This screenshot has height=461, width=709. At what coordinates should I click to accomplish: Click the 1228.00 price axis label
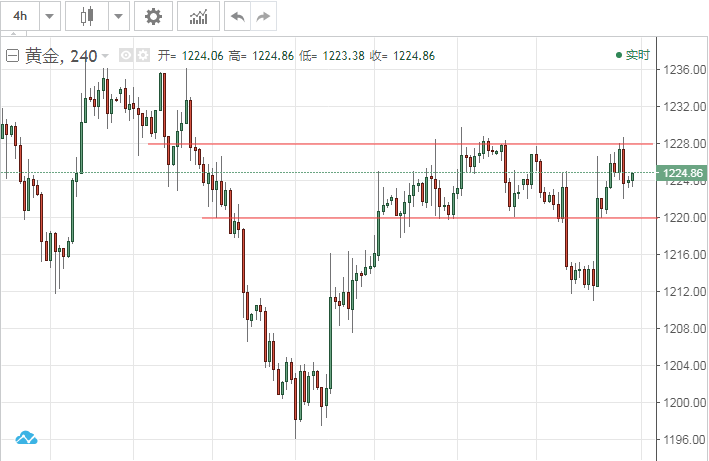[684, 144]
